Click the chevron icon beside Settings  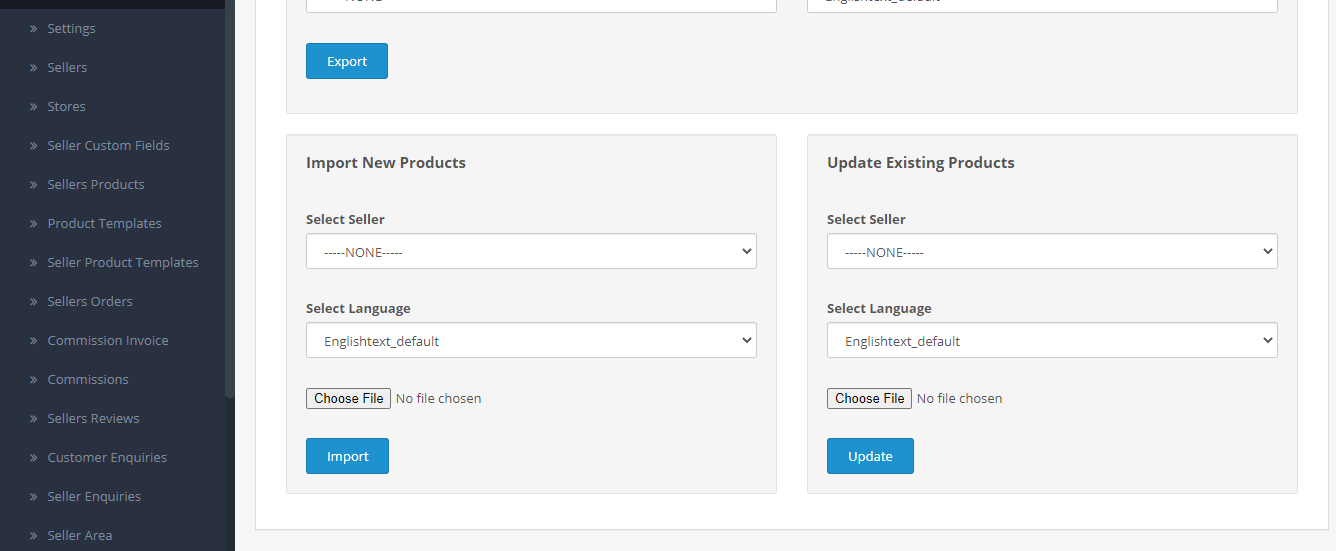coord(33,29)
